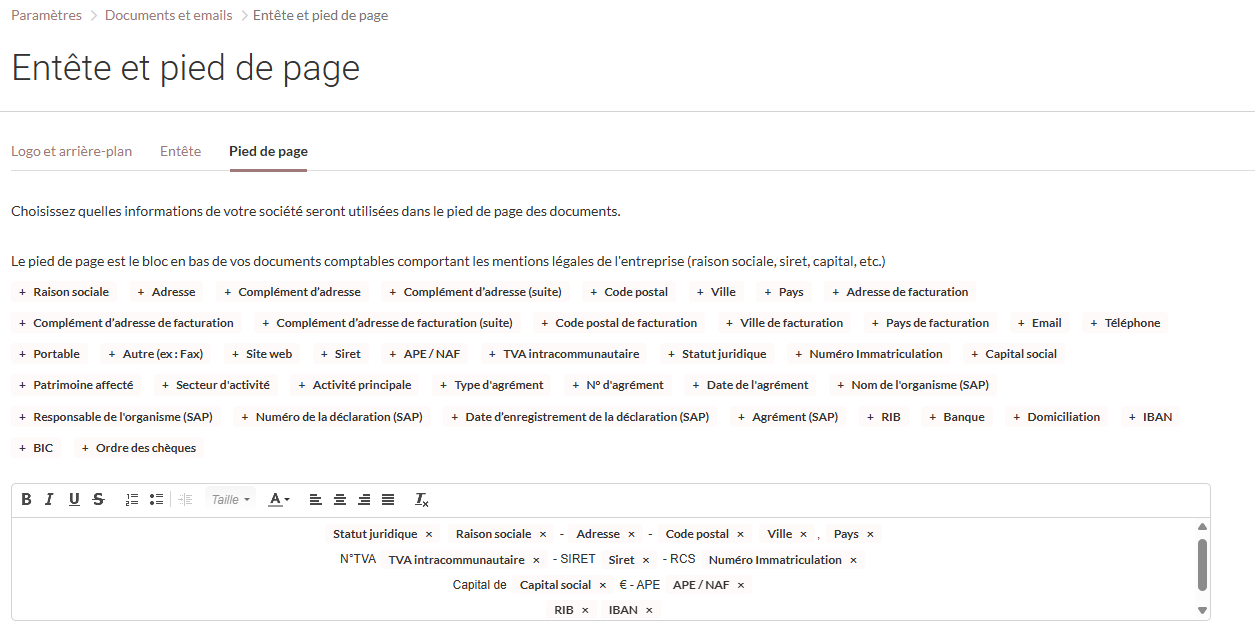Clear text formatting
This screenshot has width=1255, height=635.
tap(422, 499)
